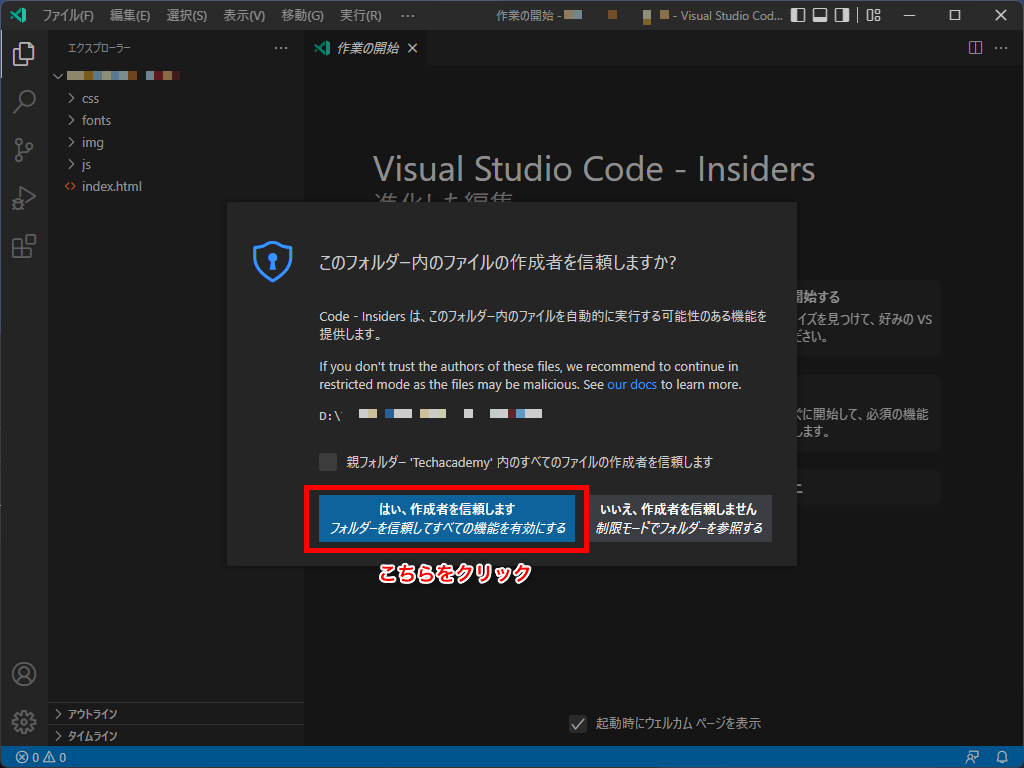
Task: Open the Extensions view icon
Action: click(x=24, y=247)
